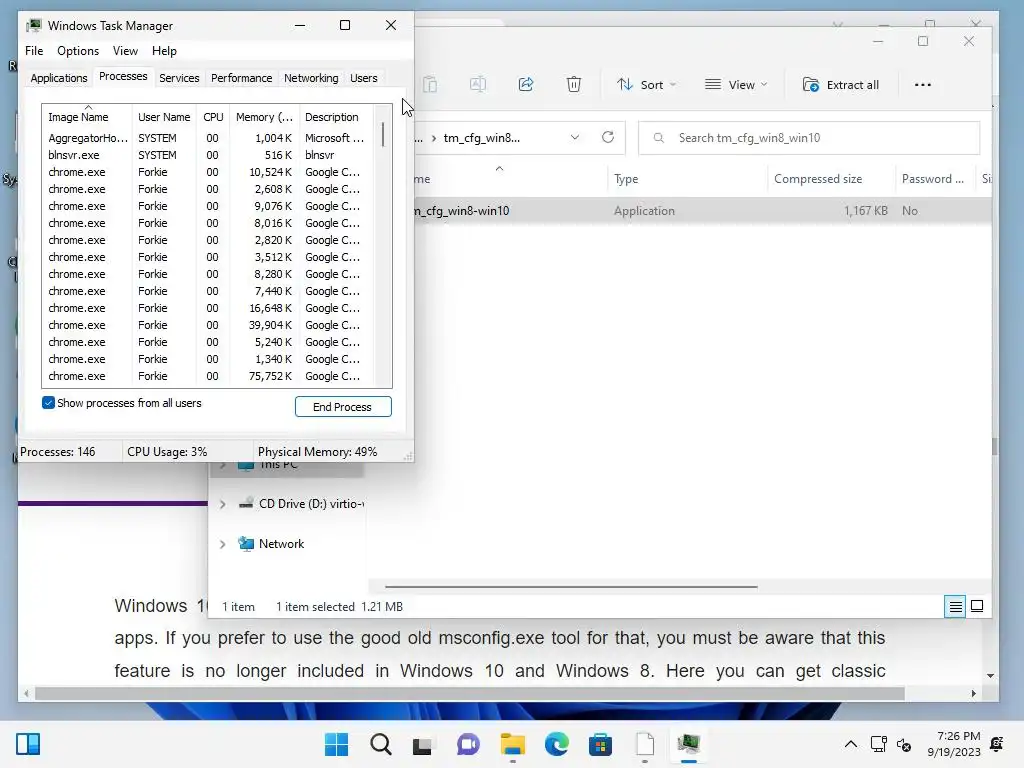Select the CD Drive (D:) virtio item

click(301, 504)
